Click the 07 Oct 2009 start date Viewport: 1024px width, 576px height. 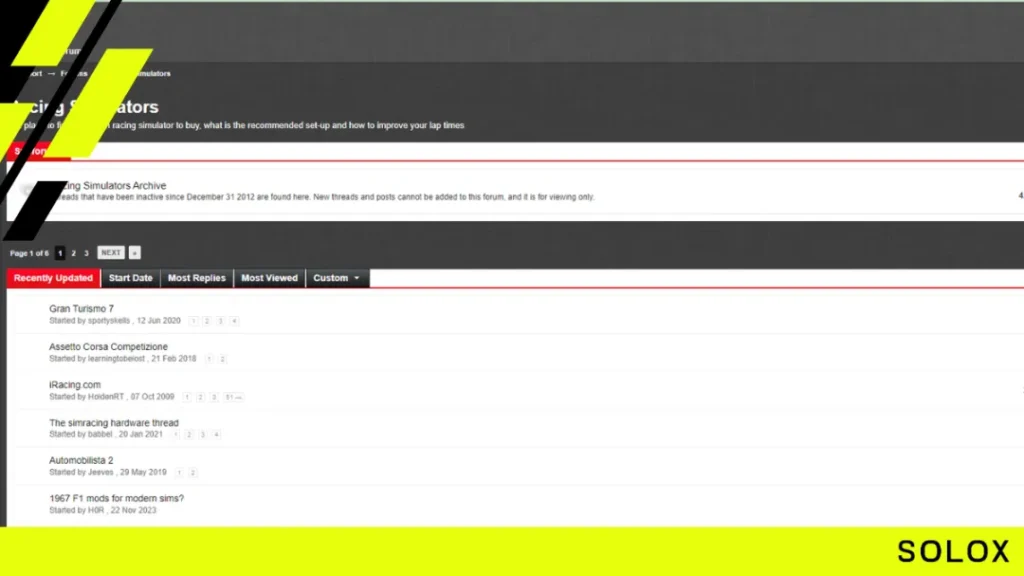(152, 396)
